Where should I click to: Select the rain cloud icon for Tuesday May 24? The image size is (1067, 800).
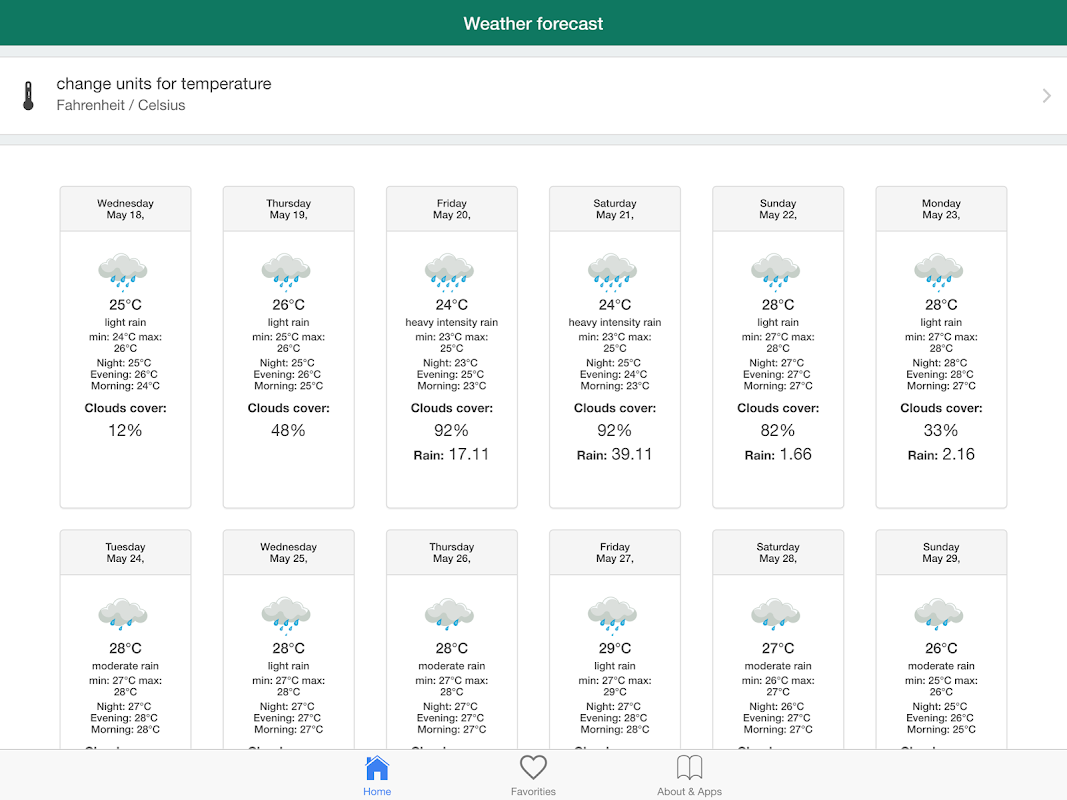pos(123,614)
